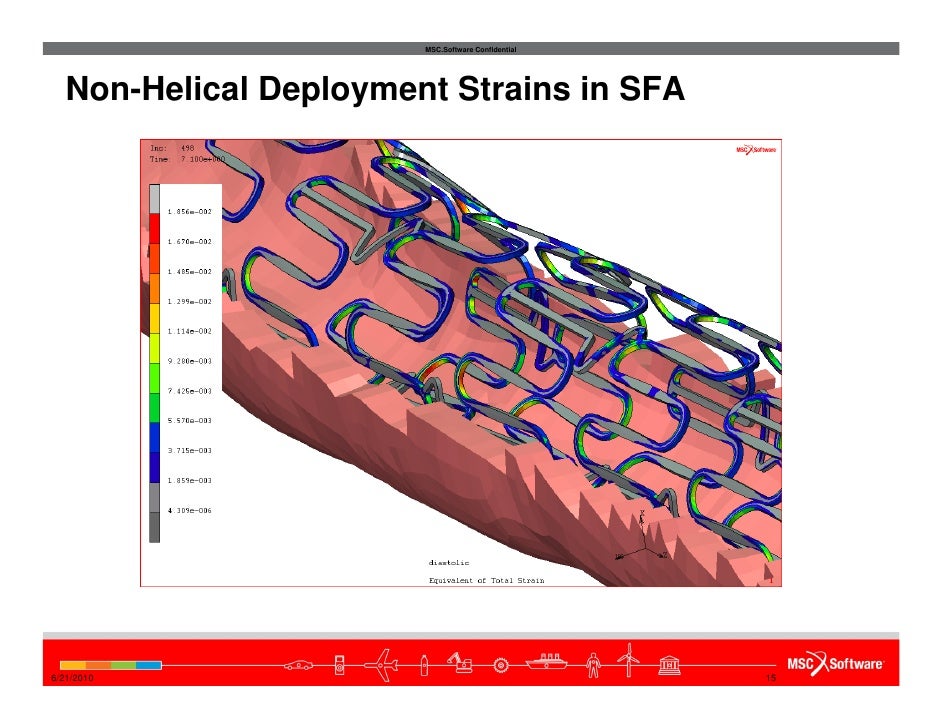Image resolution: width=942 pixels, height=728 pixels.
Task: Click the yellow segment of the footer color bar
Action: click(73, 665)
